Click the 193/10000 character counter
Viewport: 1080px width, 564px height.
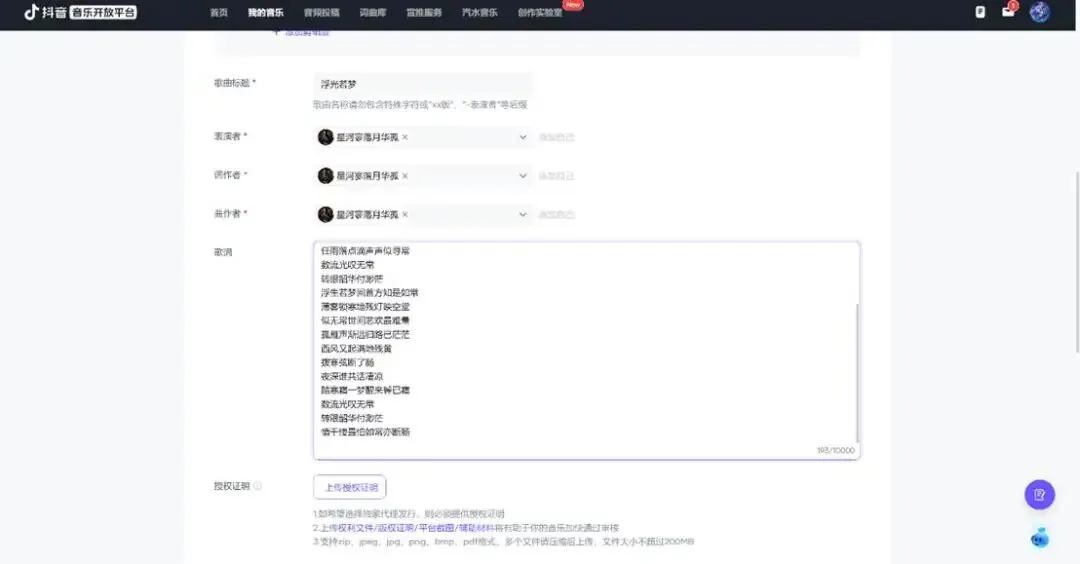pyautogui.click(x=835, y=450)
